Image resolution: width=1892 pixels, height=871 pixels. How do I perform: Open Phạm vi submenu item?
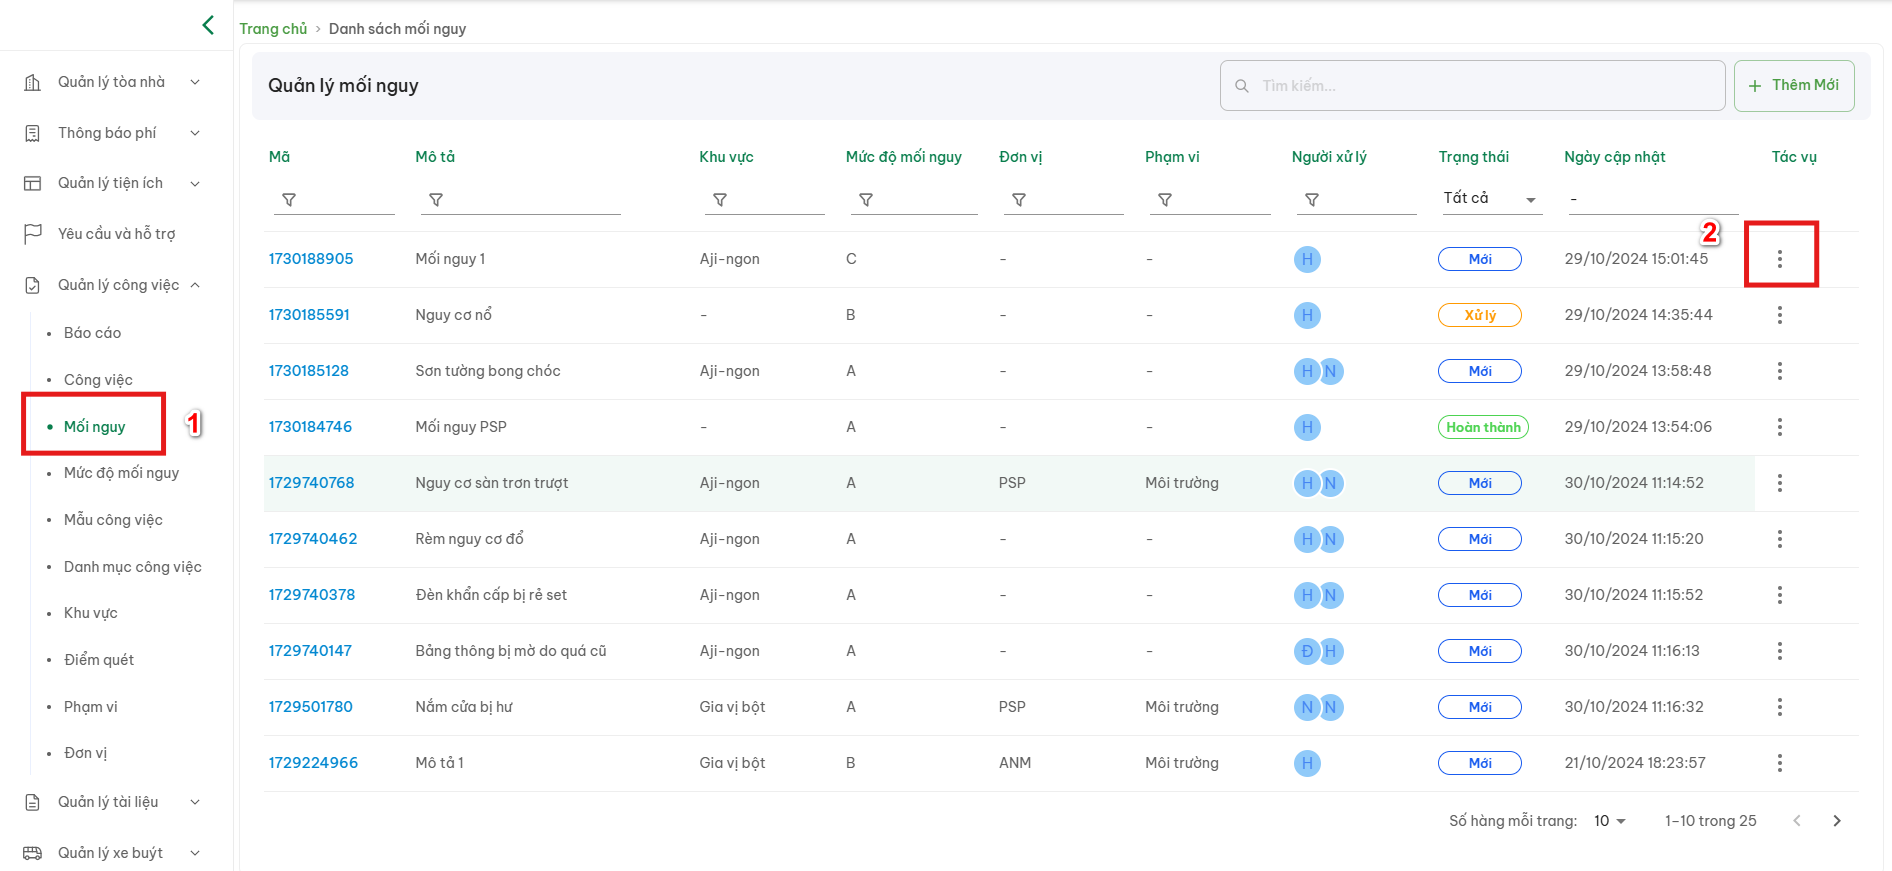click(x=90, y=707)
